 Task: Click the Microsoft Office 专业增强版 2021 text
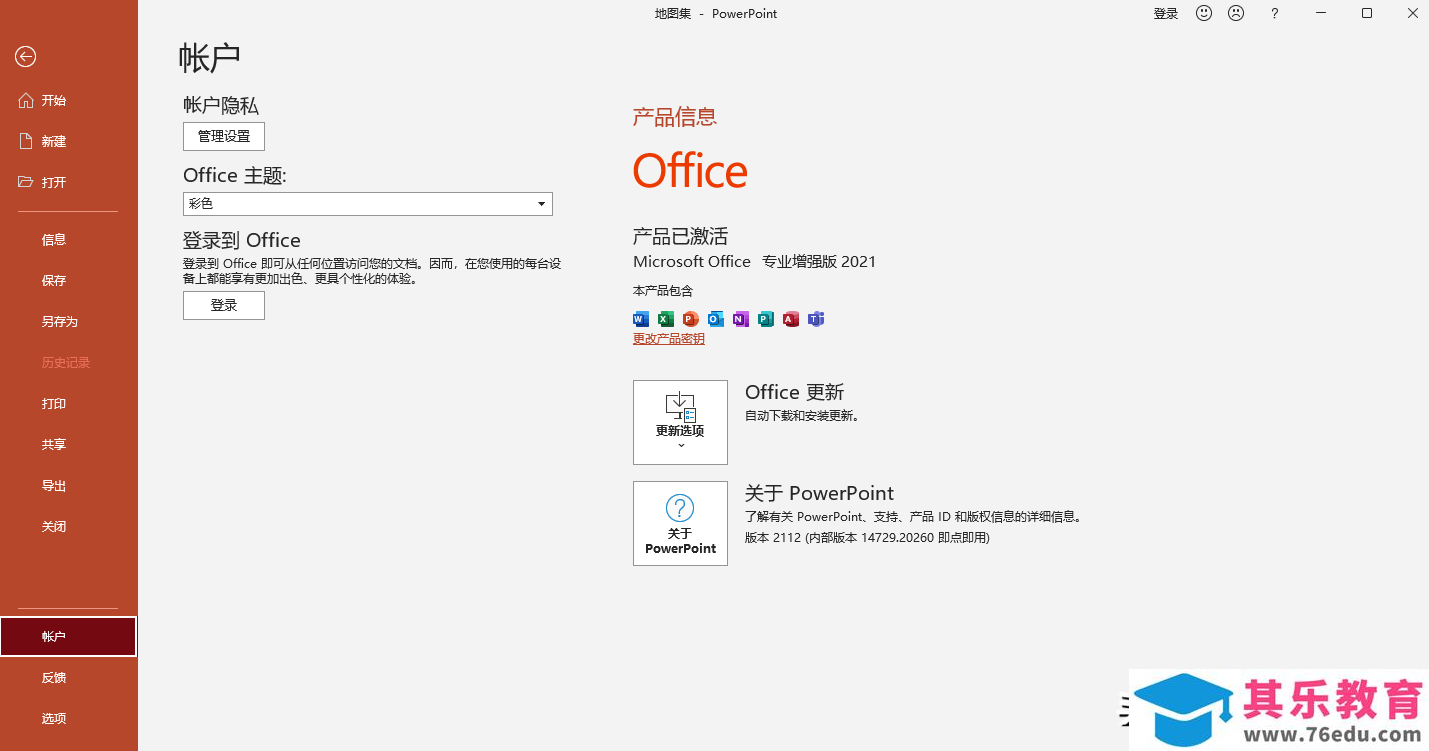[755, 261]
